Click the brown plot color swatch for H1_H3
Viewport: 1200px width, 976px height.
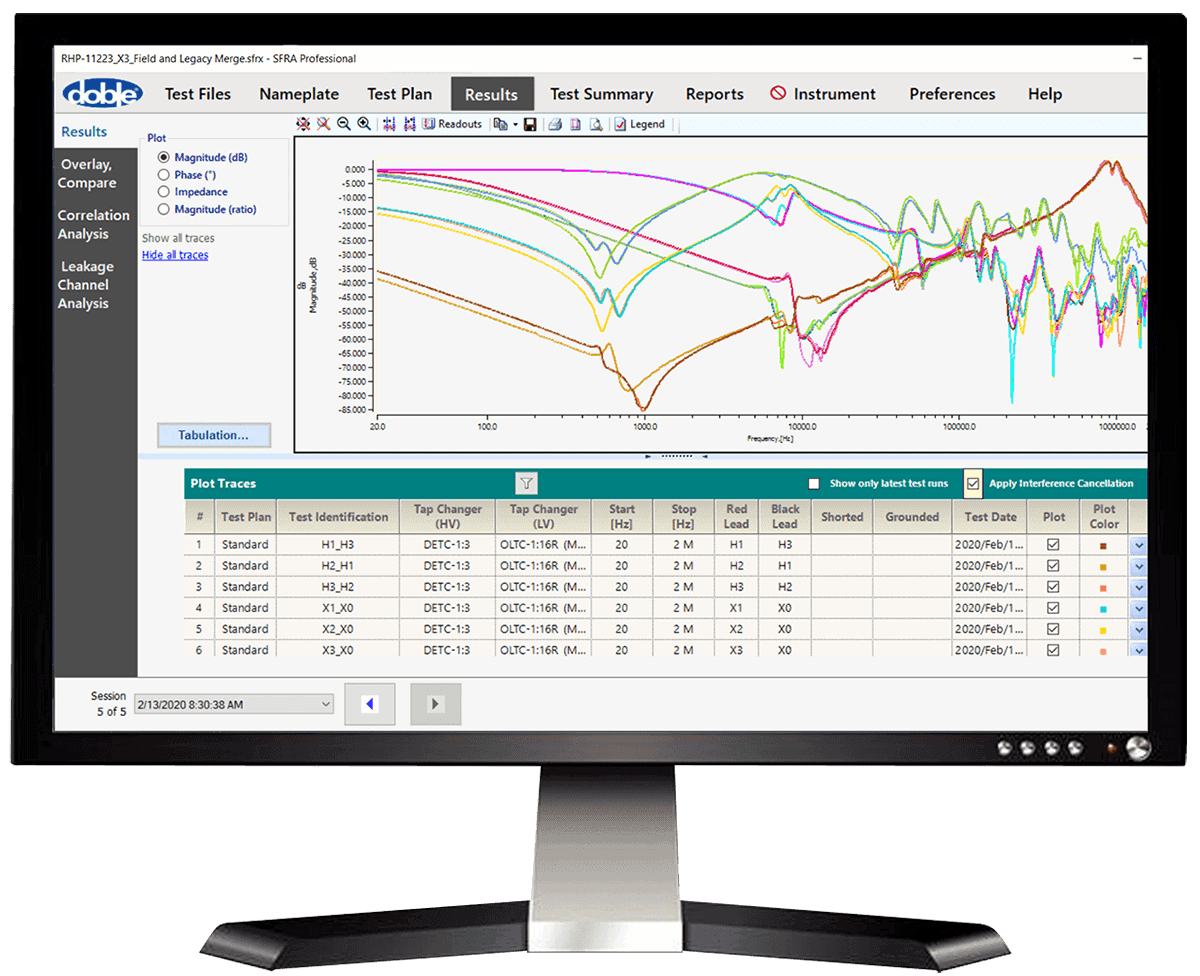[1104, 546]
